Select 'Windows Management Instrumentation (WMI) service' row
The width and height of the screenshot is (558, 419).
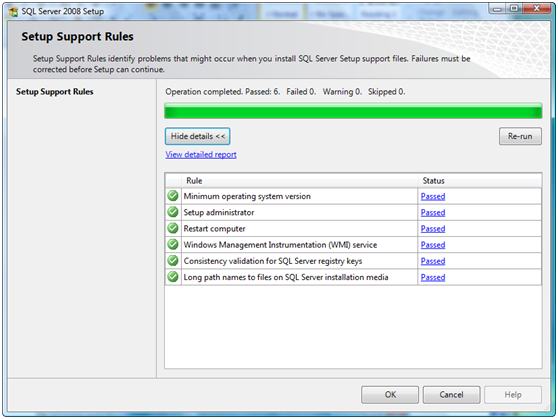click(x=353, y=245)
